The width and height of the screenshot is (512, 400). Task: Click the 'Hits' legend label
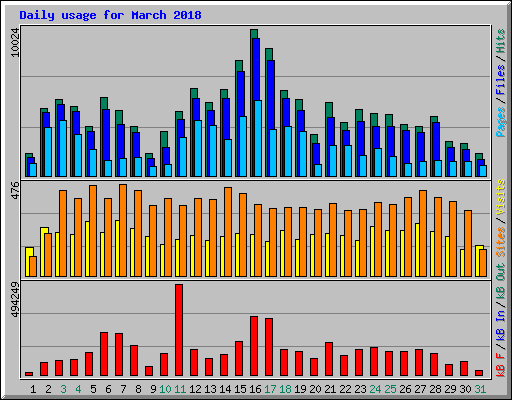coord(501,41)
